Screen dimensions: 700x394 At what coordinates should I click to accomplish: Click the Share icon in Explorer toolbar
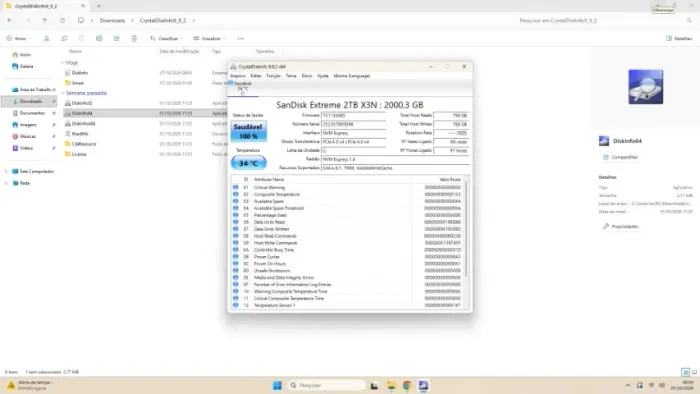tap(117, 38)
